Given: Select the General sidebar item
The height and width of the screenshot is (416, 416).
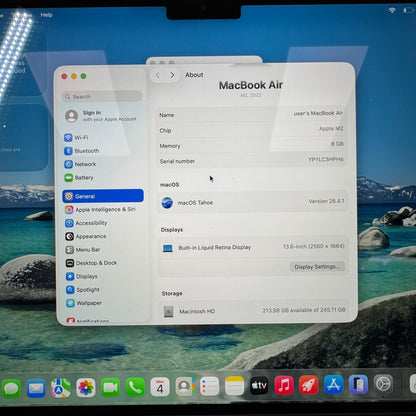Looking at the screenshot, I should click(103, 196).
